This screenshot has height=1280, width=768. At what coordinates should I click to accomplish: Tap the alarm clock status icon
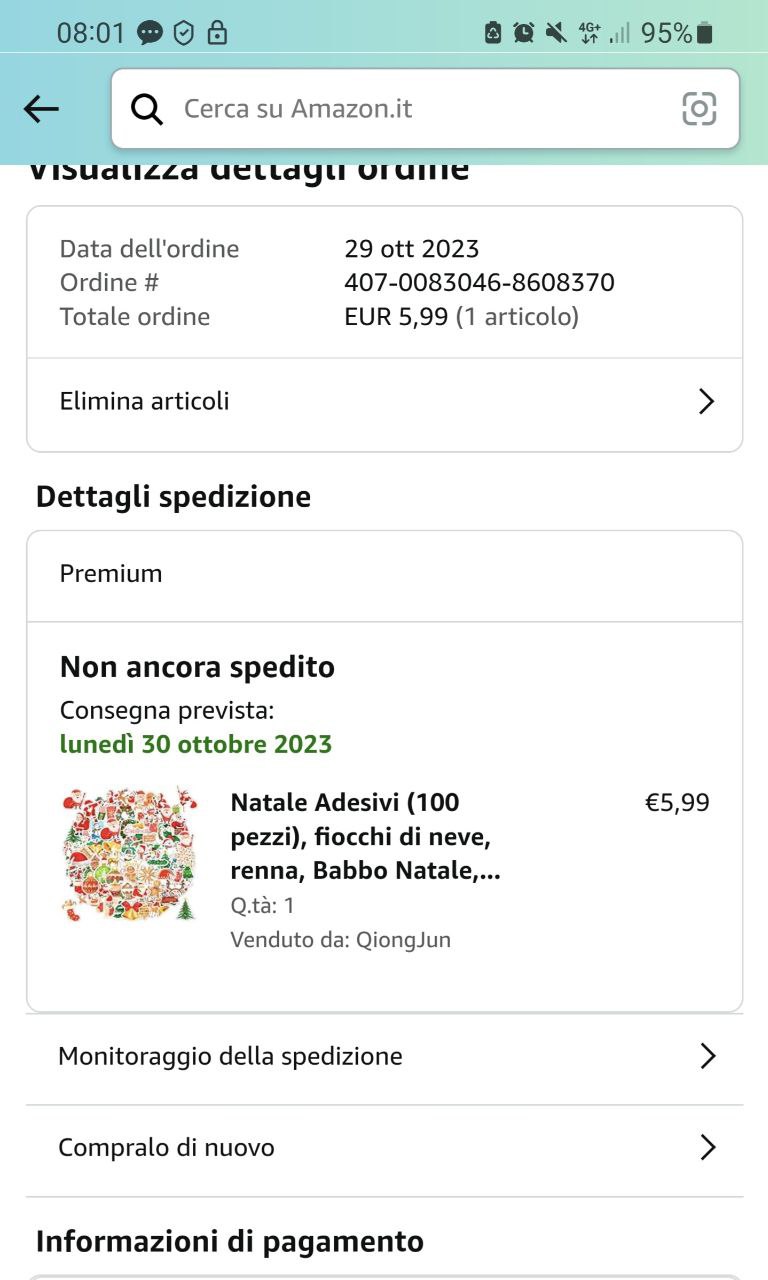524,33
